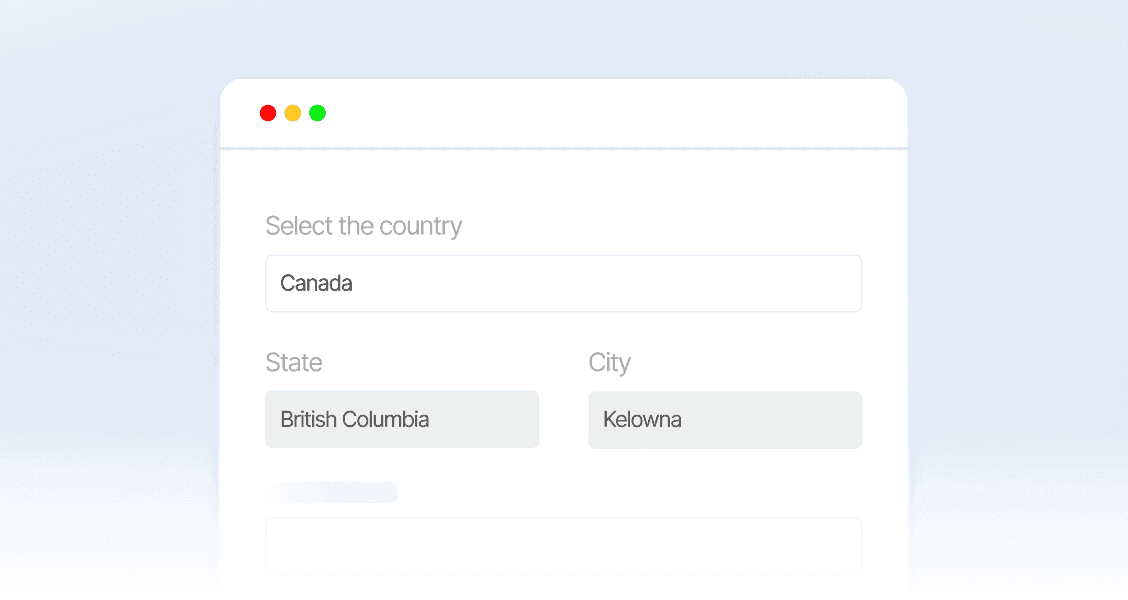Click the blank title bar area beside the window dots
This screenshot has height=600, width=1128.
pyautogui.click(x=600, y=113)
